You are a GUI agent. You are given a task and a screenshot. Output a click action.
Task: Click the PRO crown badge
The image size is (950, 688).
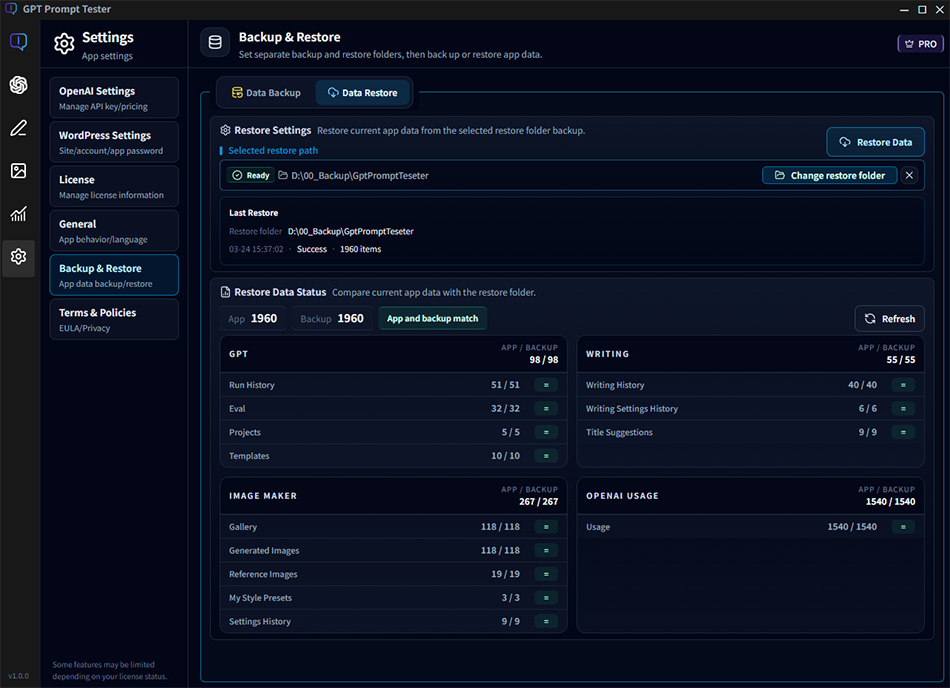click(x=920, y=44)
